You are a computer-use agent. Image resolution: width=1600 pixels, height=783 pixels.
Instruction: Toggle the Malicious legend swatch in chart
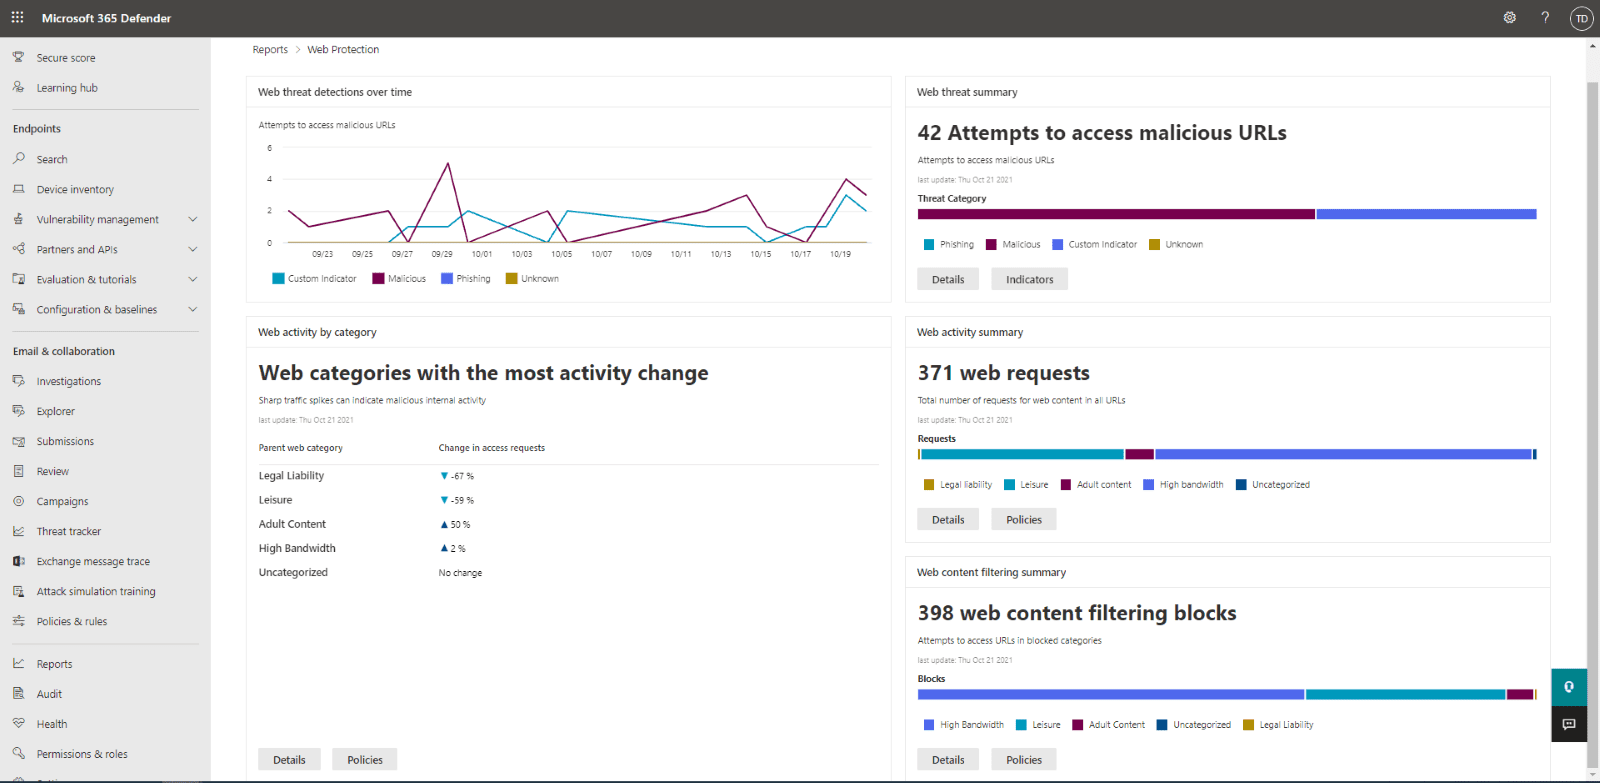click(x=378, y=279)
